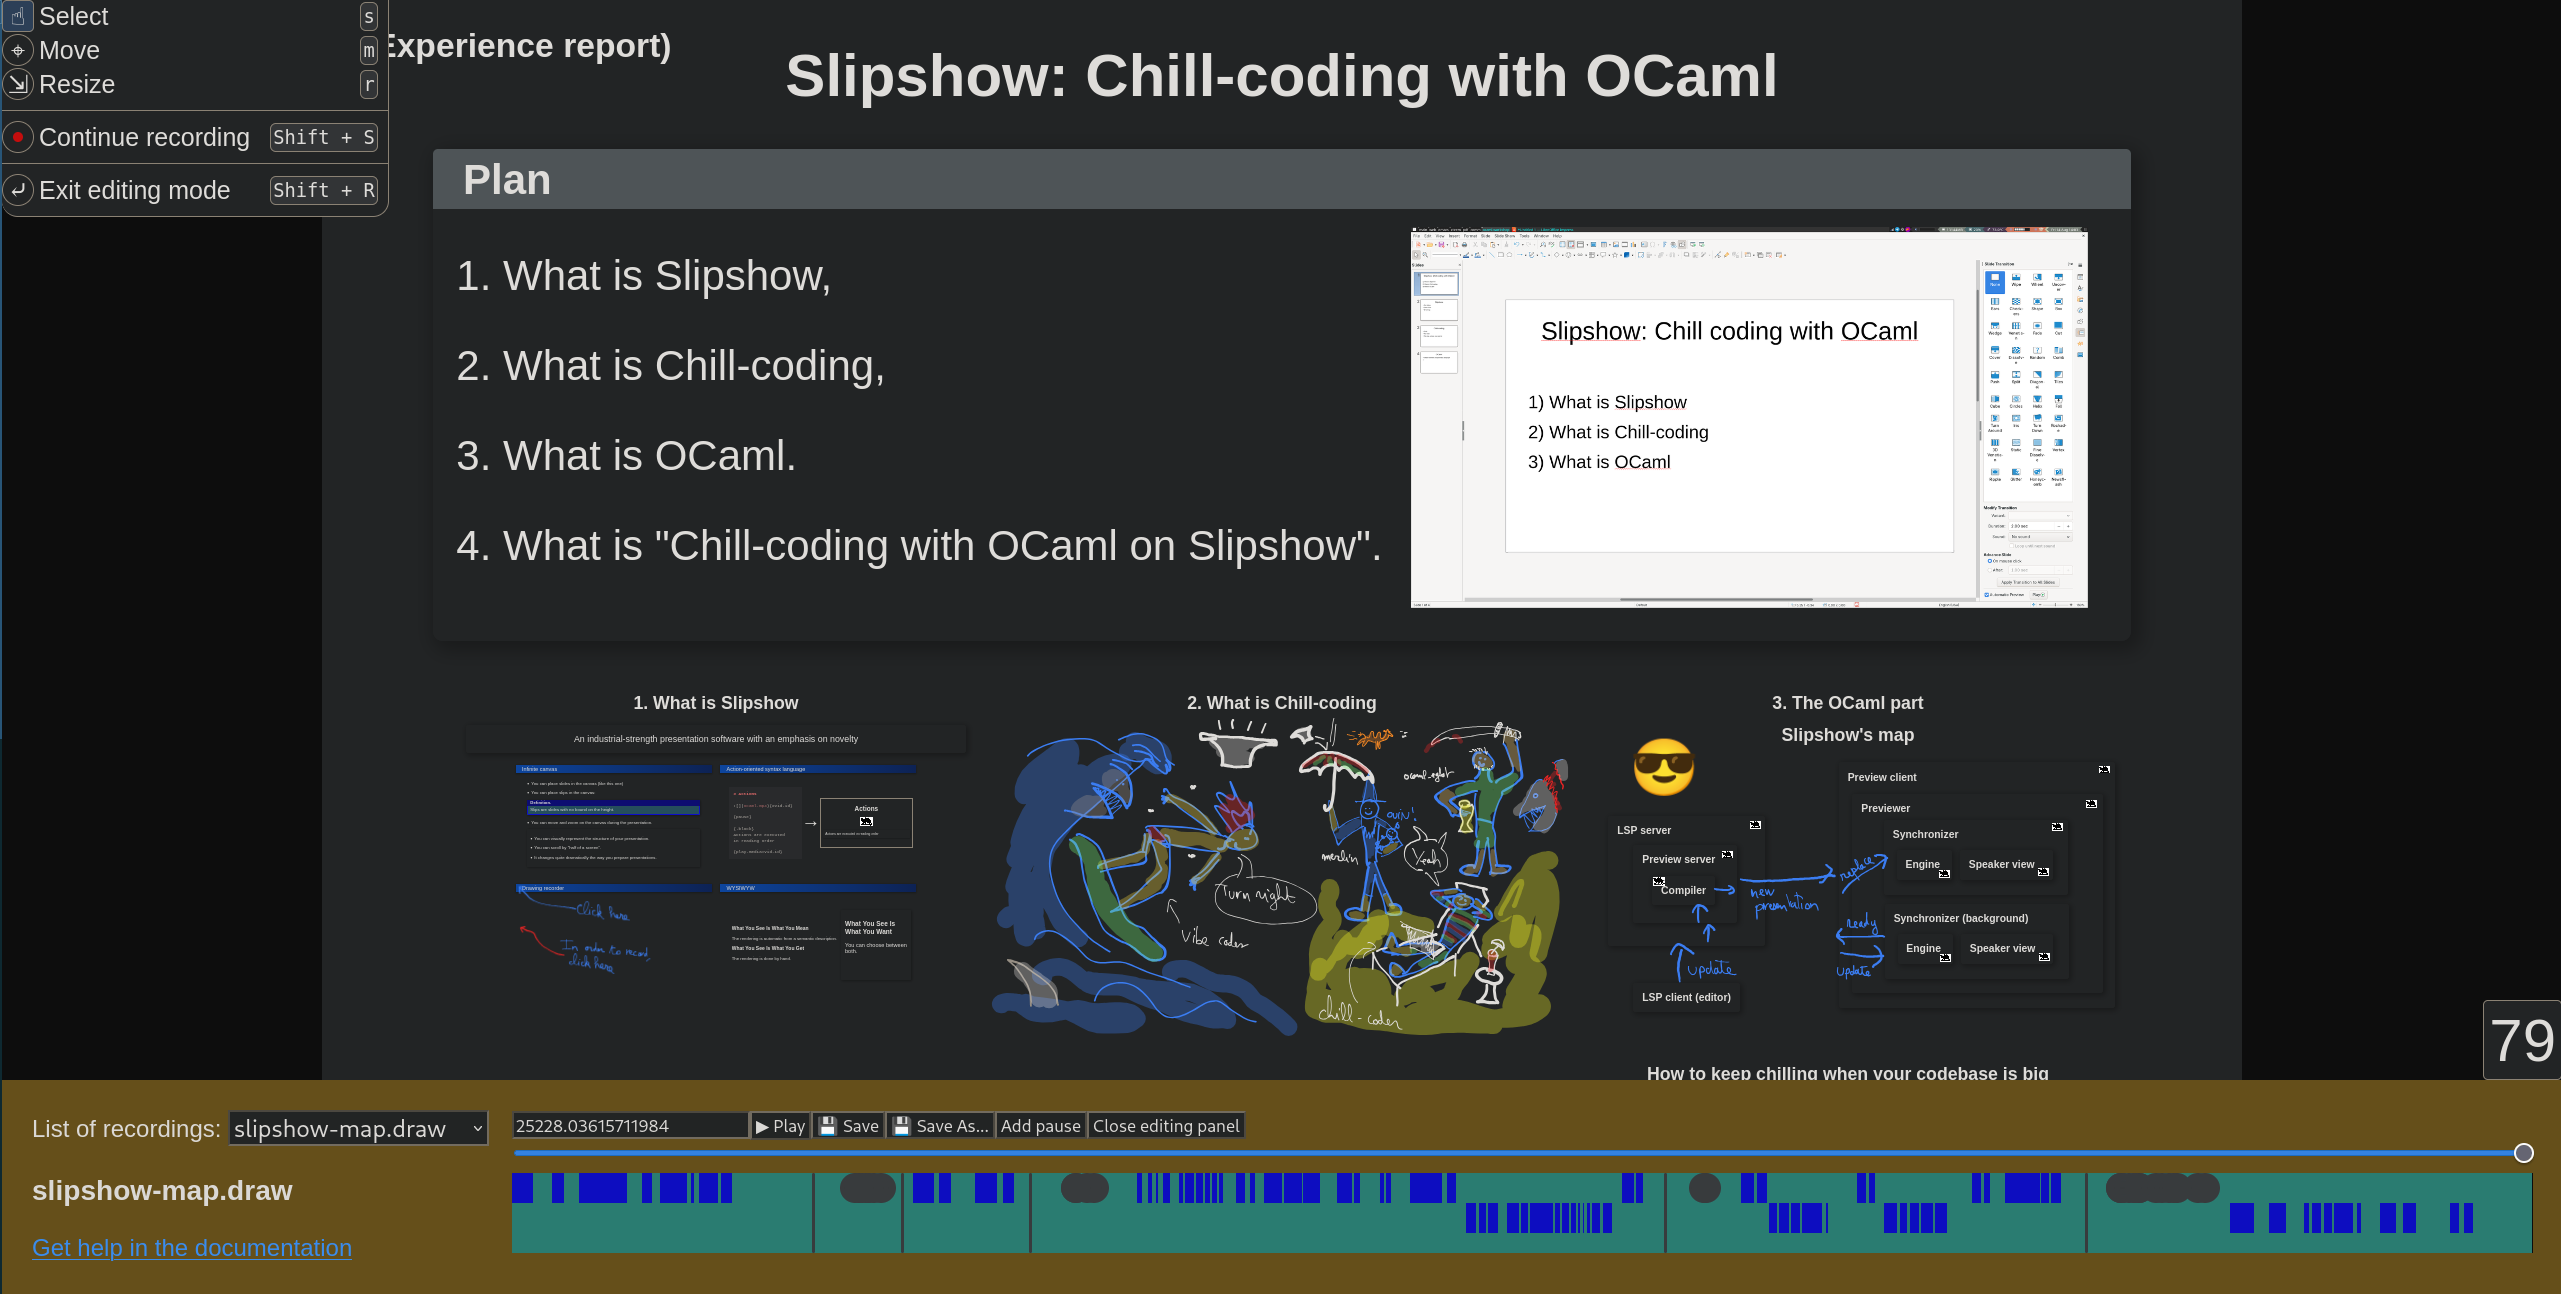
Task: Click the 'Compiler' box in map
Action: coord(1684,890)
